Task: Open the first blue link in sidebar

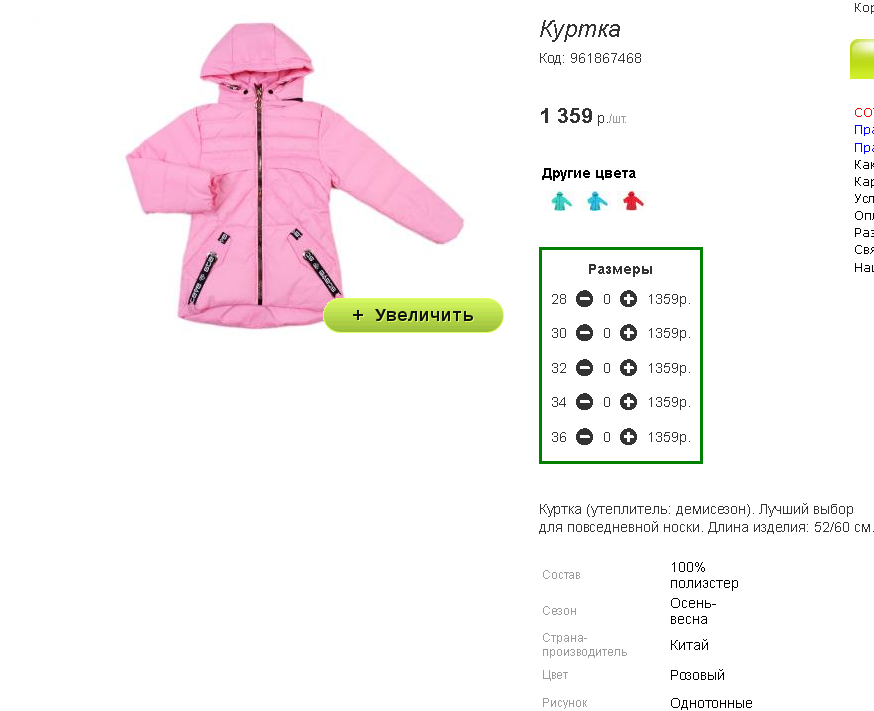Action: point(864,130)
